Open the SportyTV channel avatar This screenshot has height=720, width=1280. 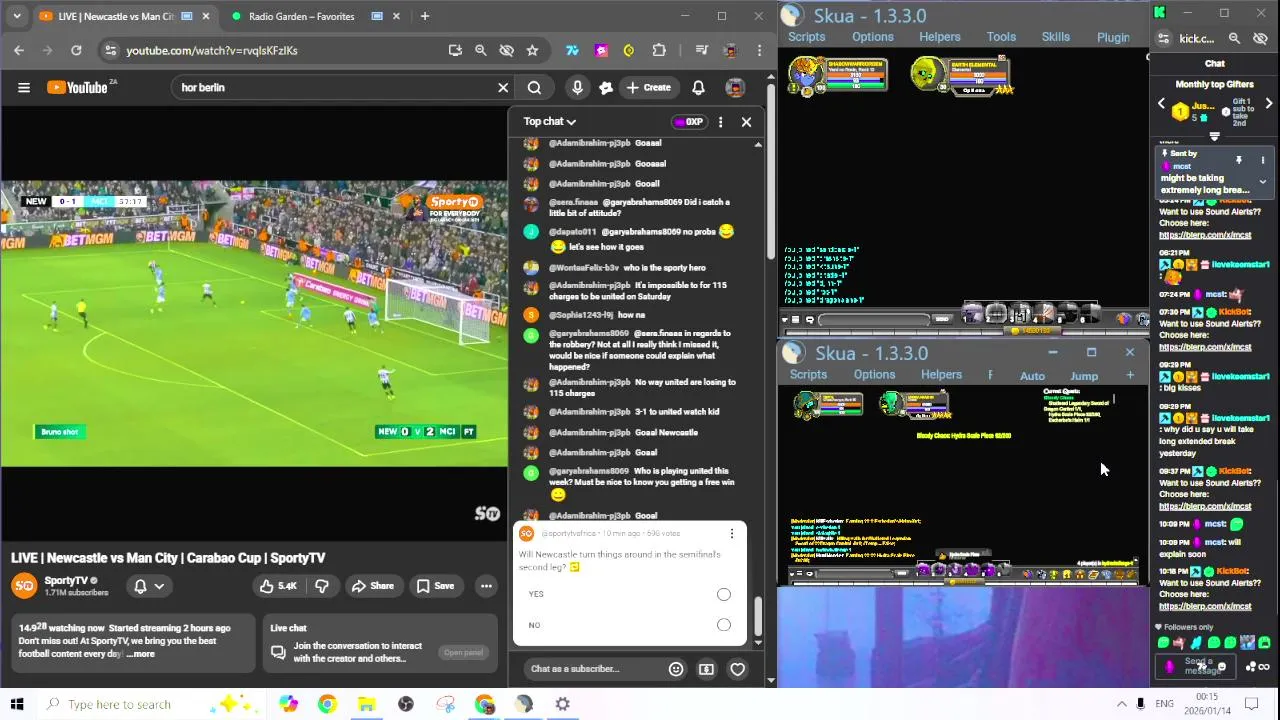click(25, 585)
